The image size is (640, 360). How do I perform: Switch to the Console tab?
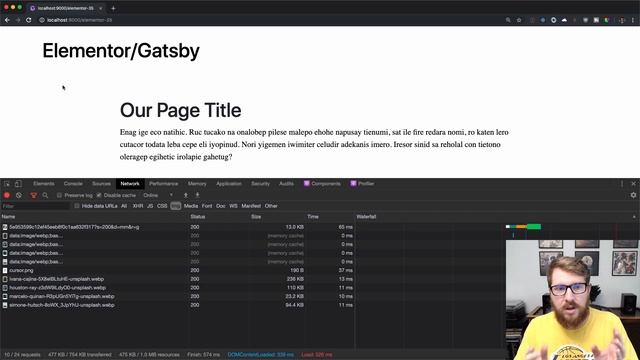tap(73, 184)
